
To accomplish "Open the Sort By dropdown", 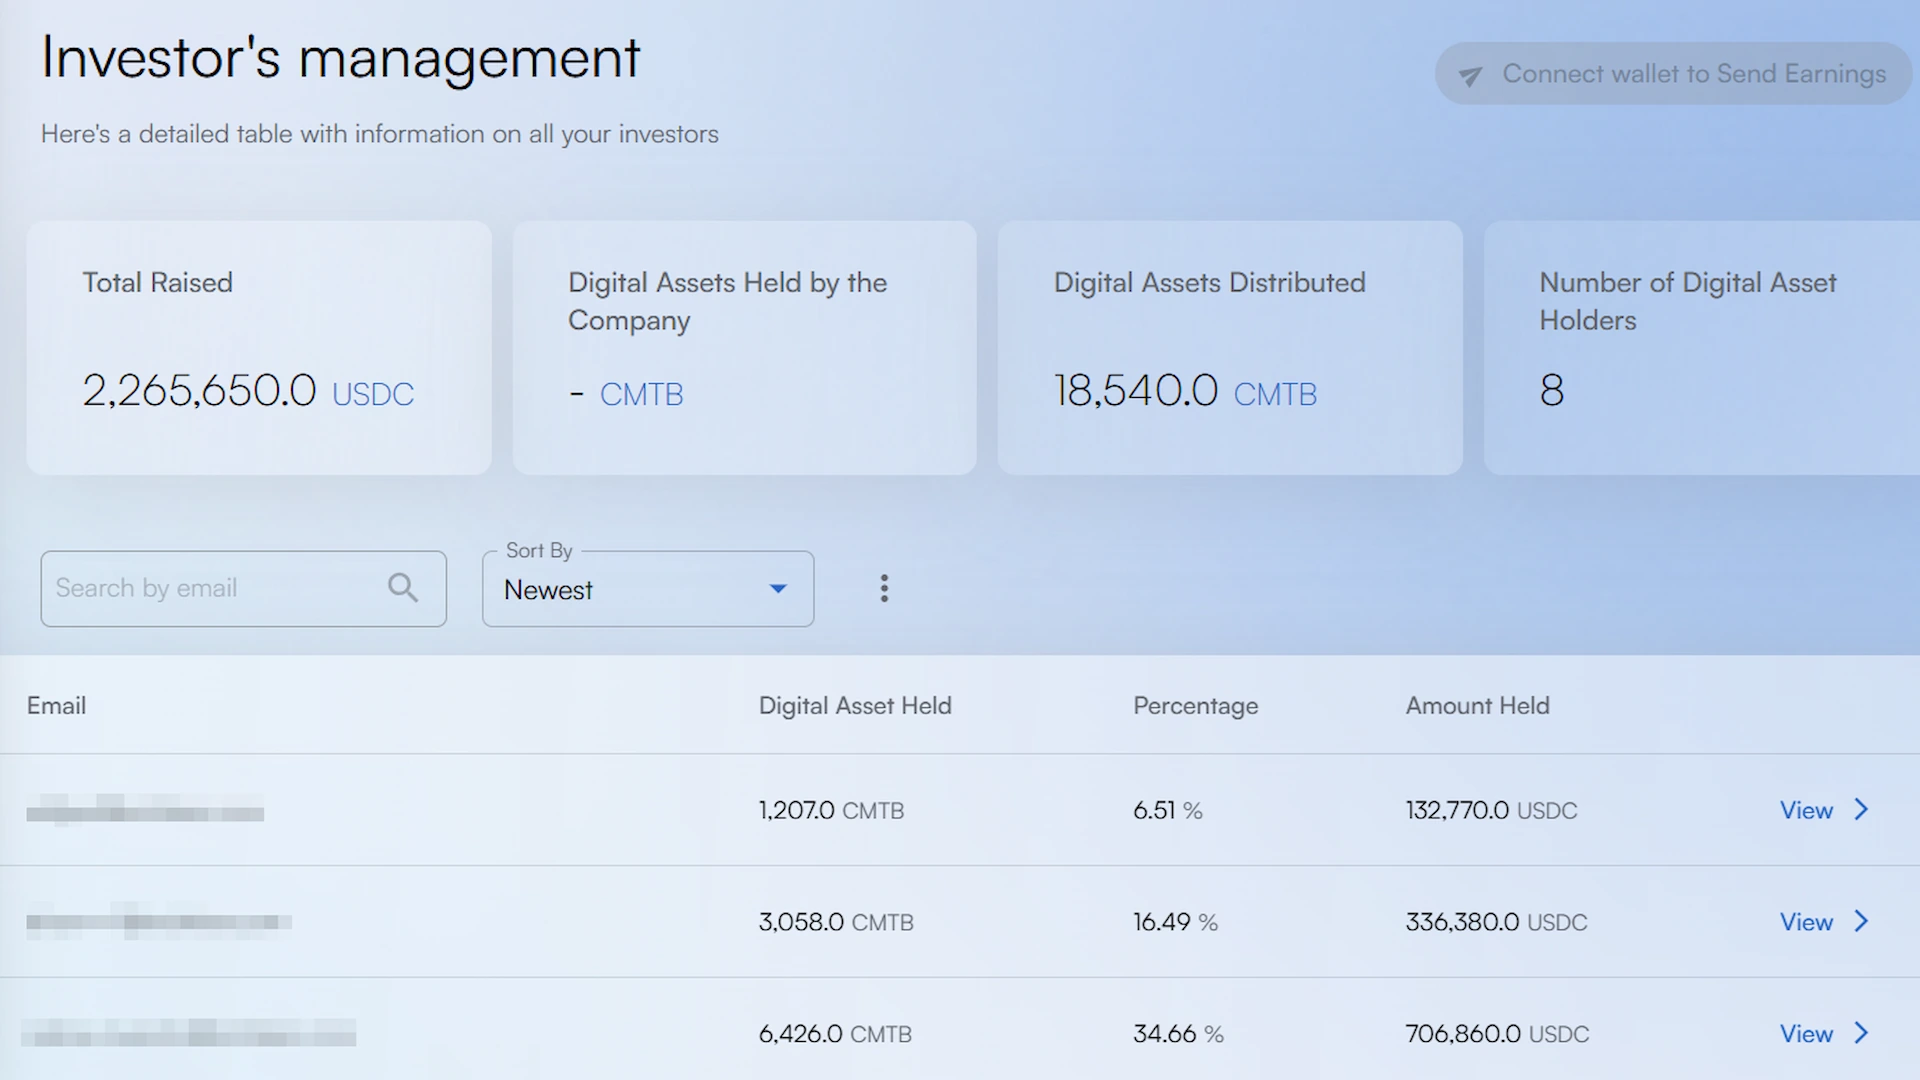I will 646,589.
